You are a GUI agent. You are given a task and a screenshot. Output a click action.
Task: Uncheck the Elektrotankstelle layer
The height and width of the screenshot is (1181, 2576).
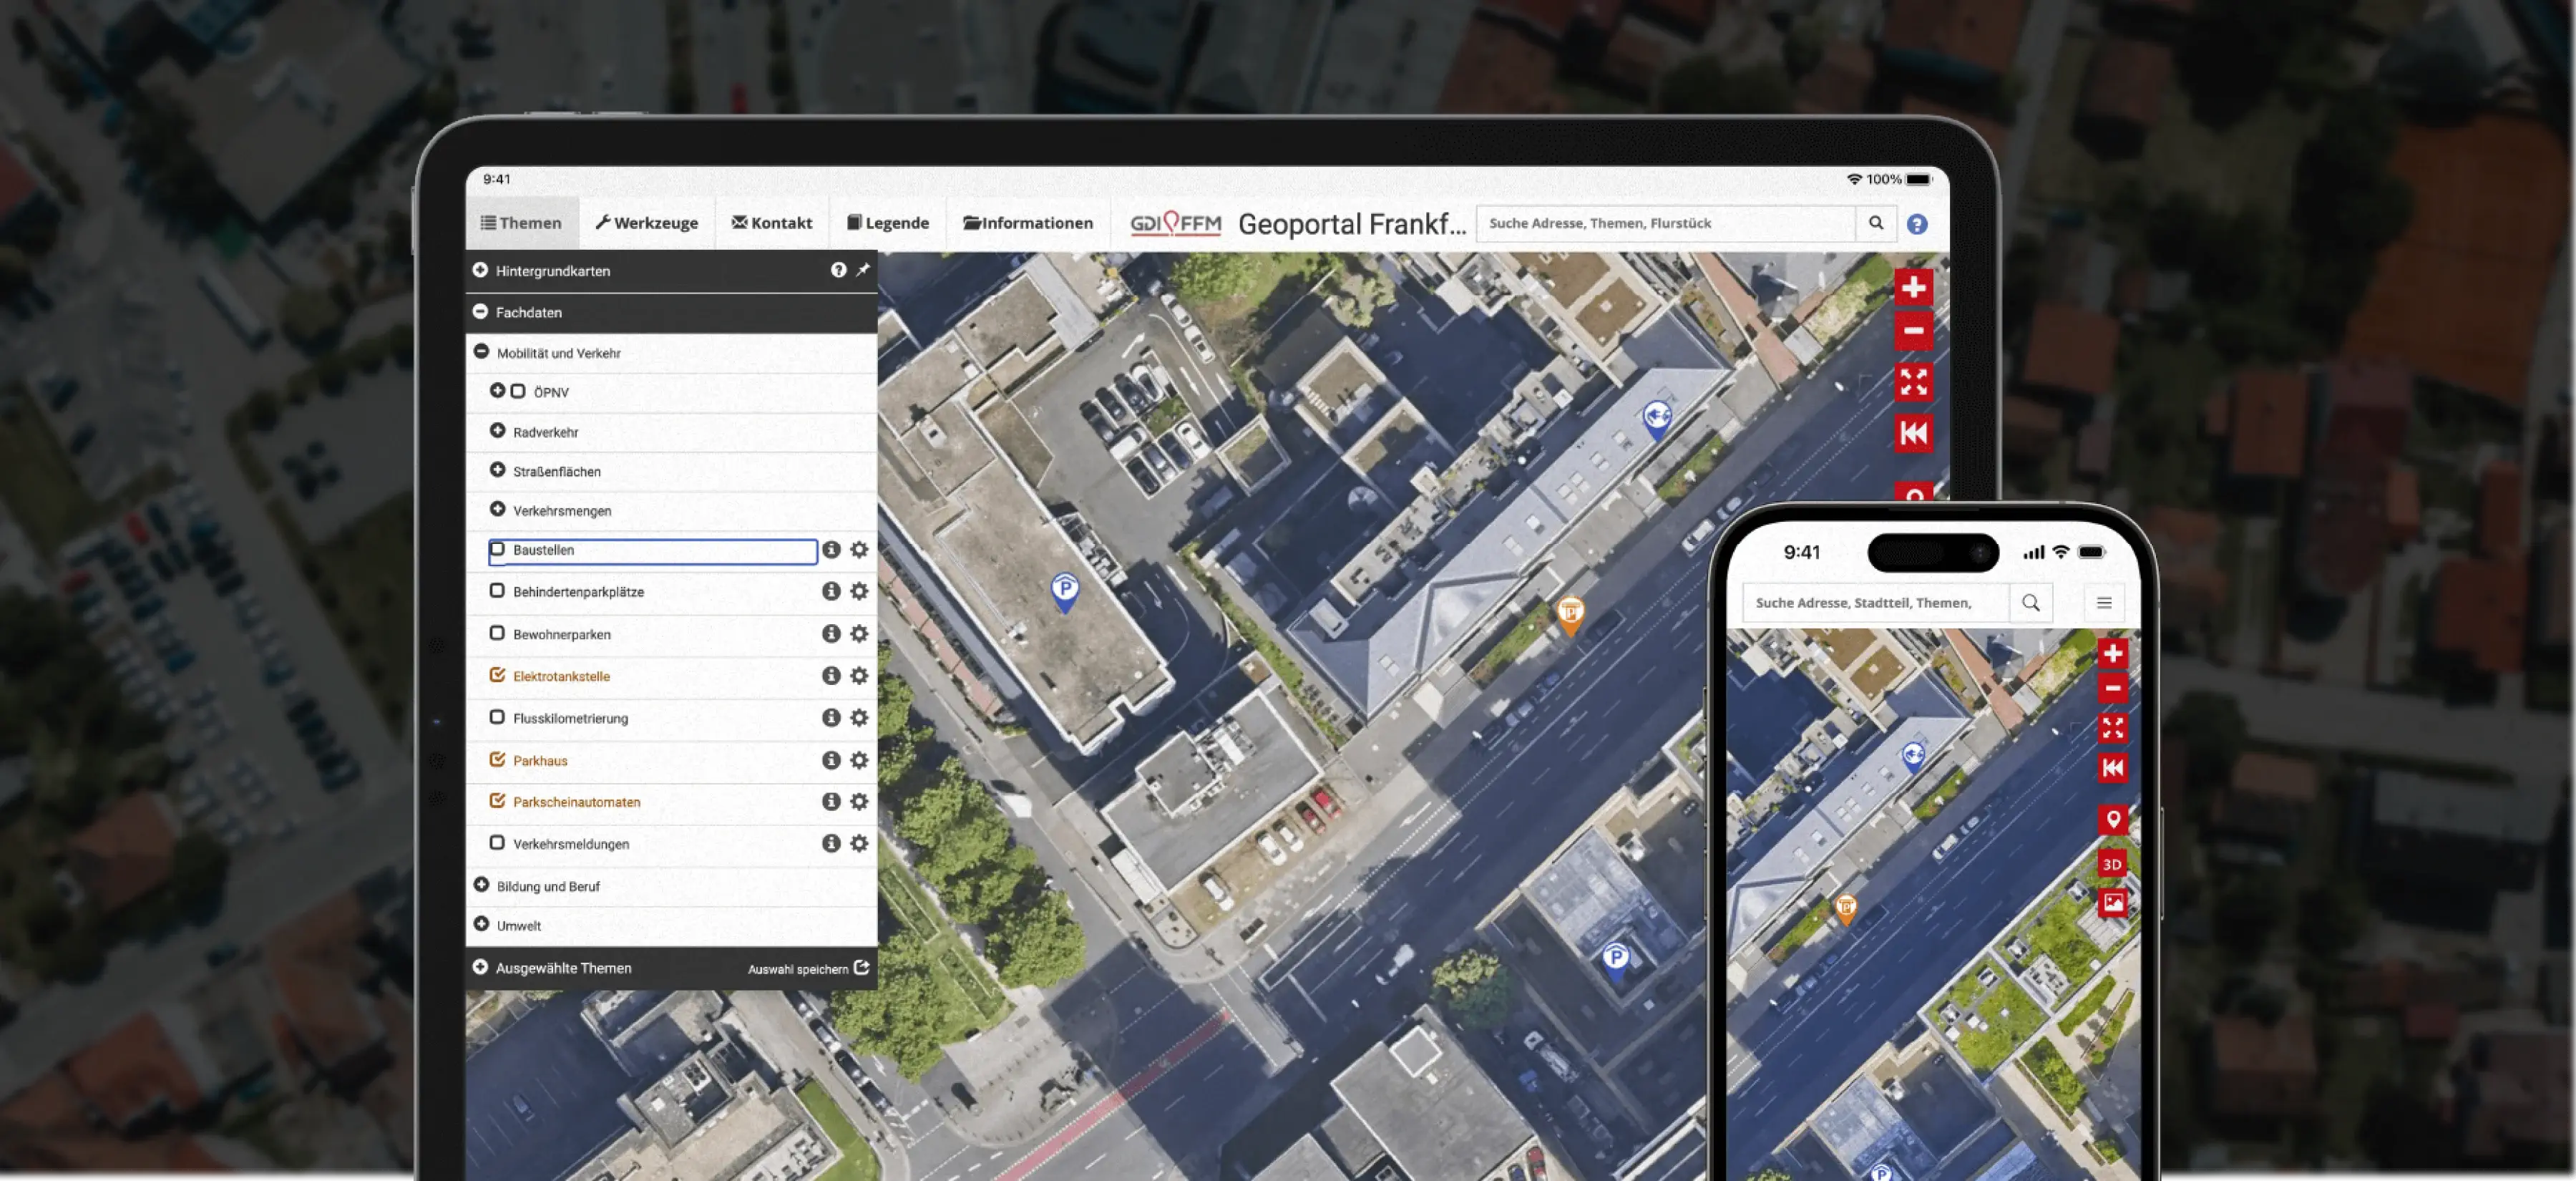click(497, 675)
